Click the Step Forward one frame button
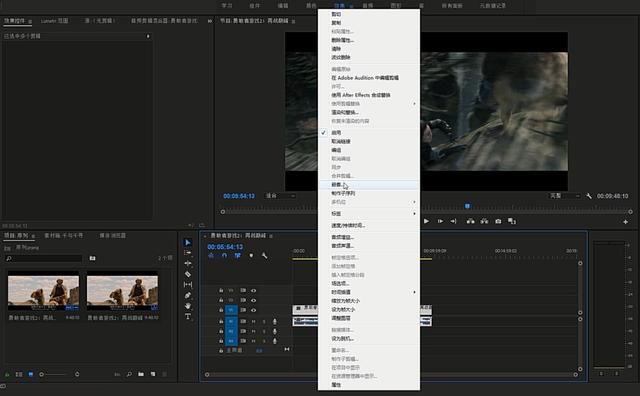The width and height of the screenshot is (640, 396). click(440, 221)
